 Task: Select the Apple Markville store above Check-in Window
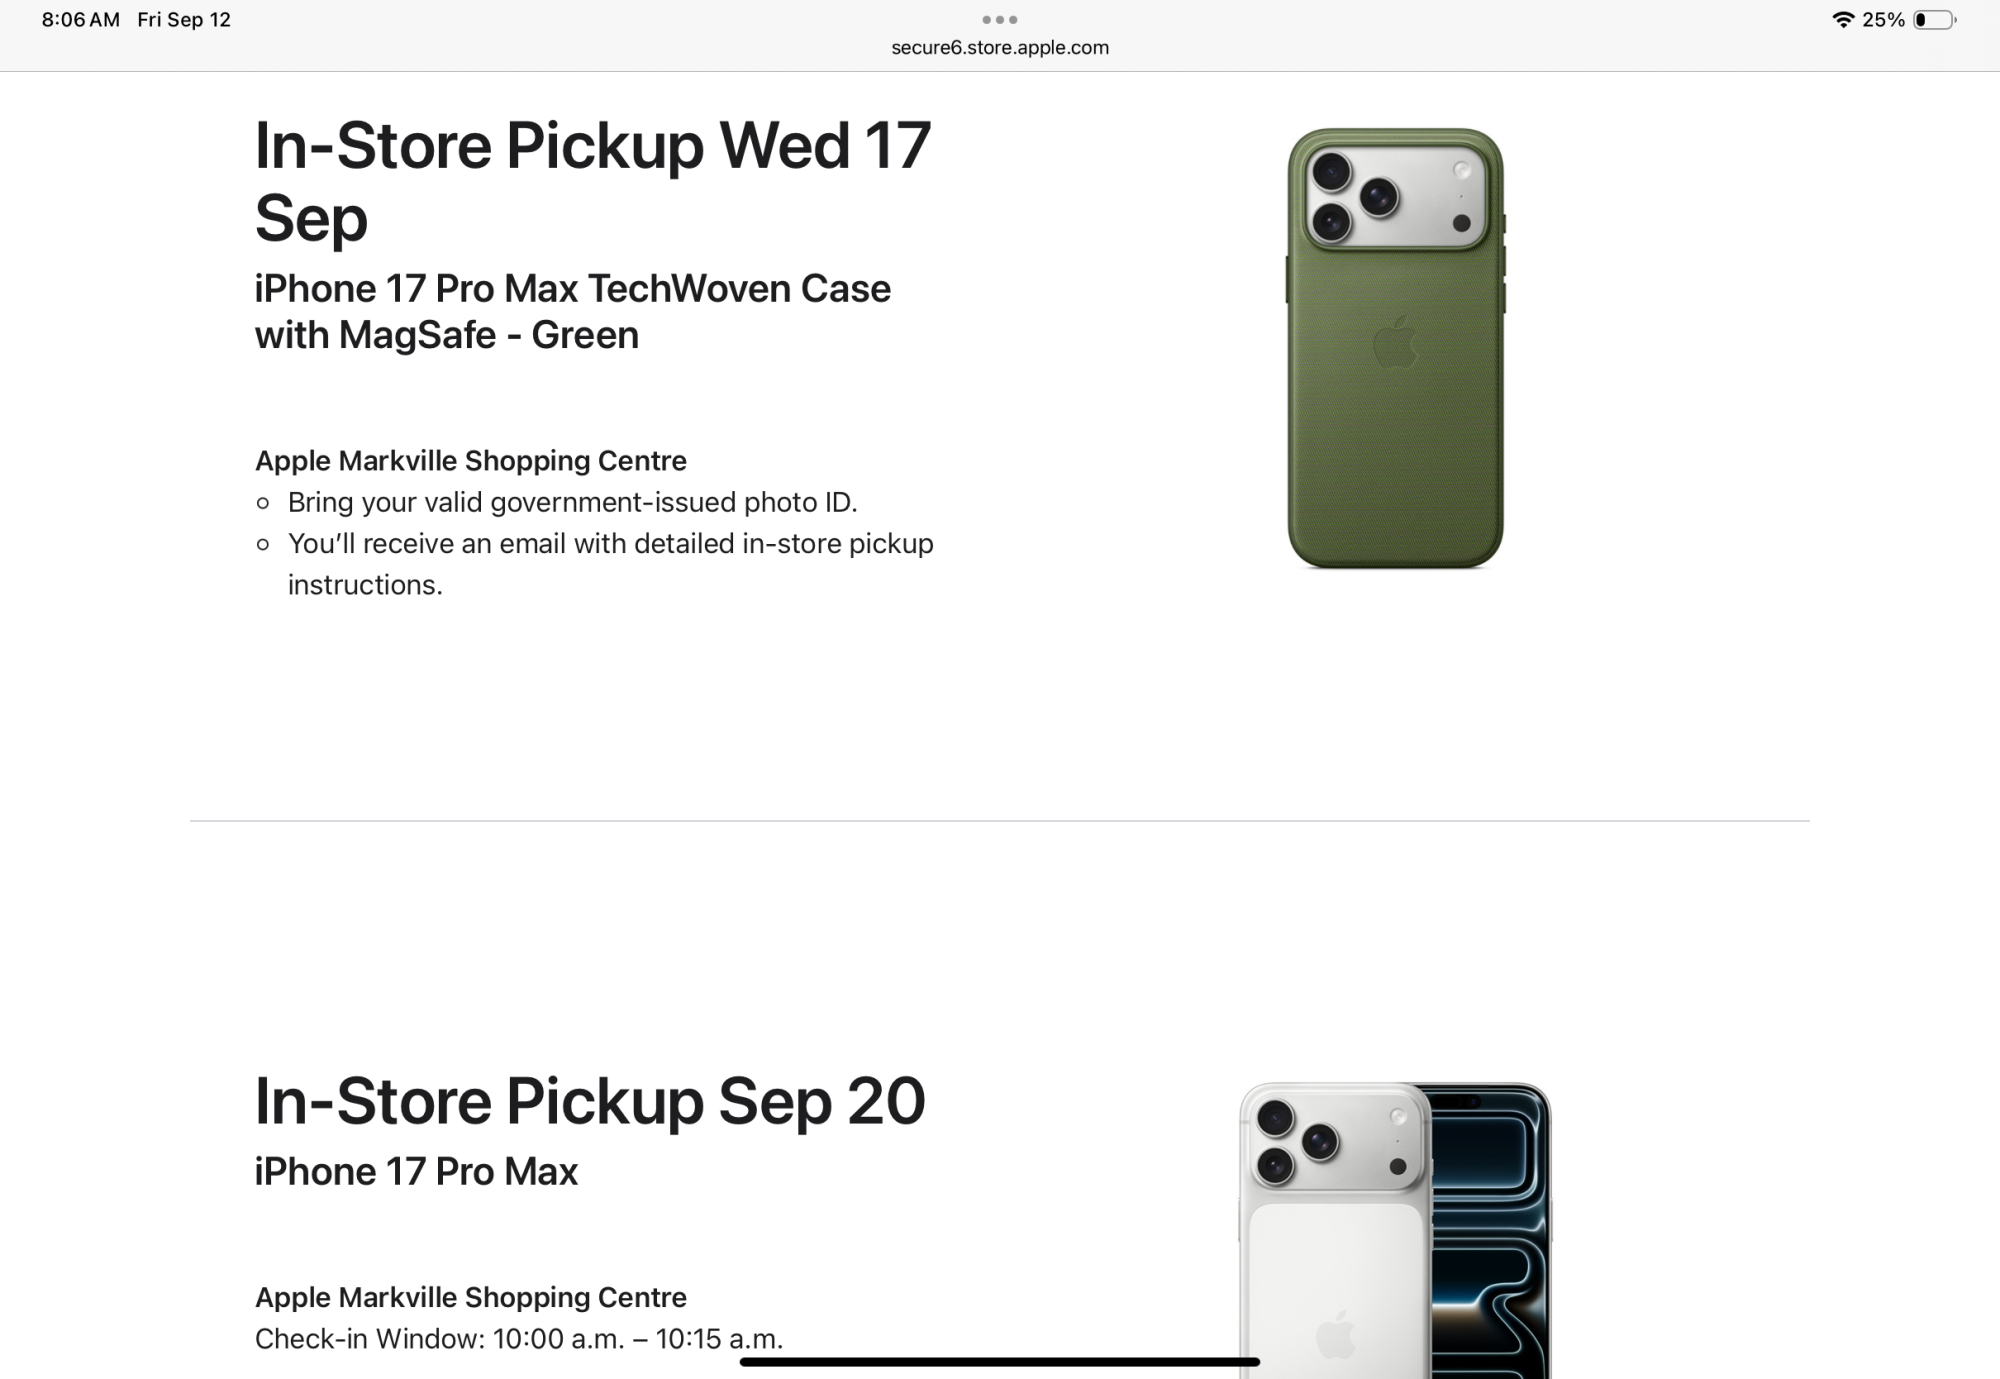click(x=470, y=1297)
